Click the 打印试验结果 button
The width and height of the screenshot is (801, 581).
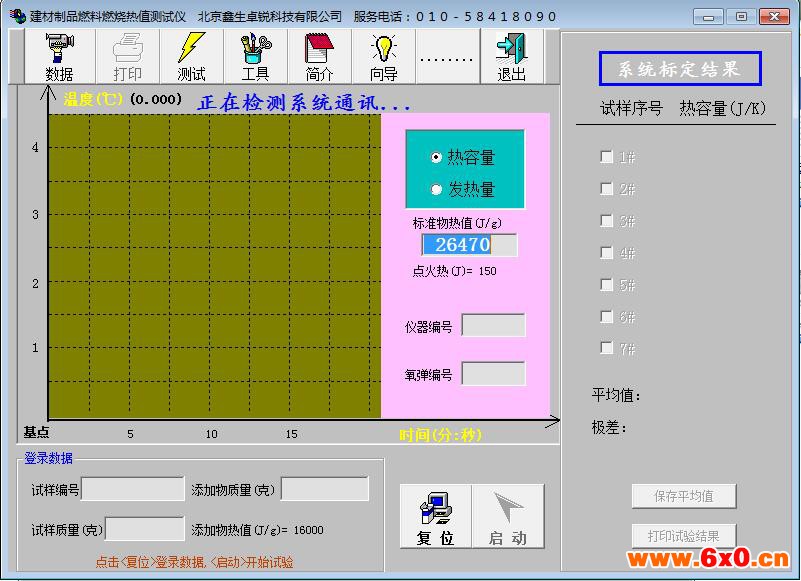tap(684, 536)
